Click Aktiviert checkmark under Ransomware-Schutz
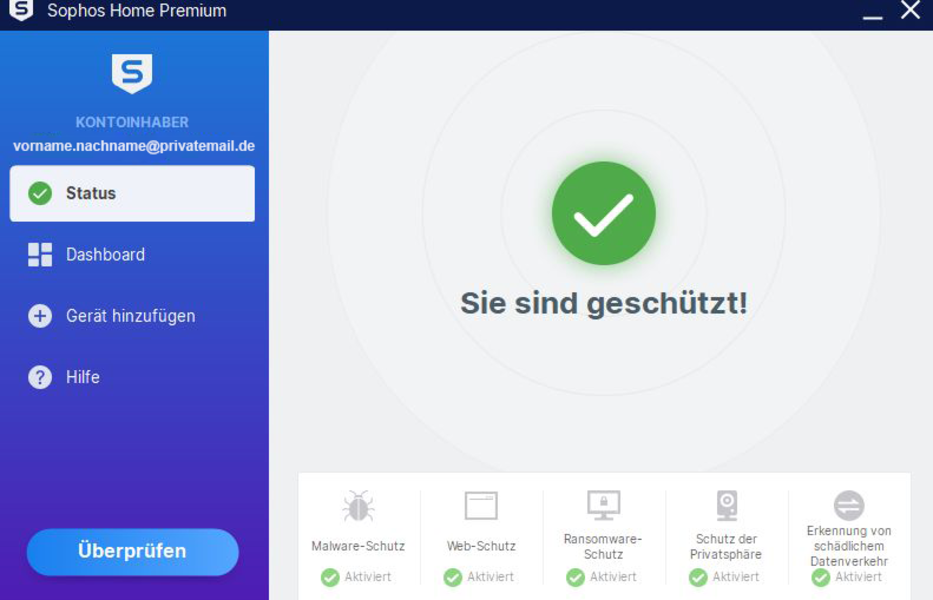 click(575, 577)
